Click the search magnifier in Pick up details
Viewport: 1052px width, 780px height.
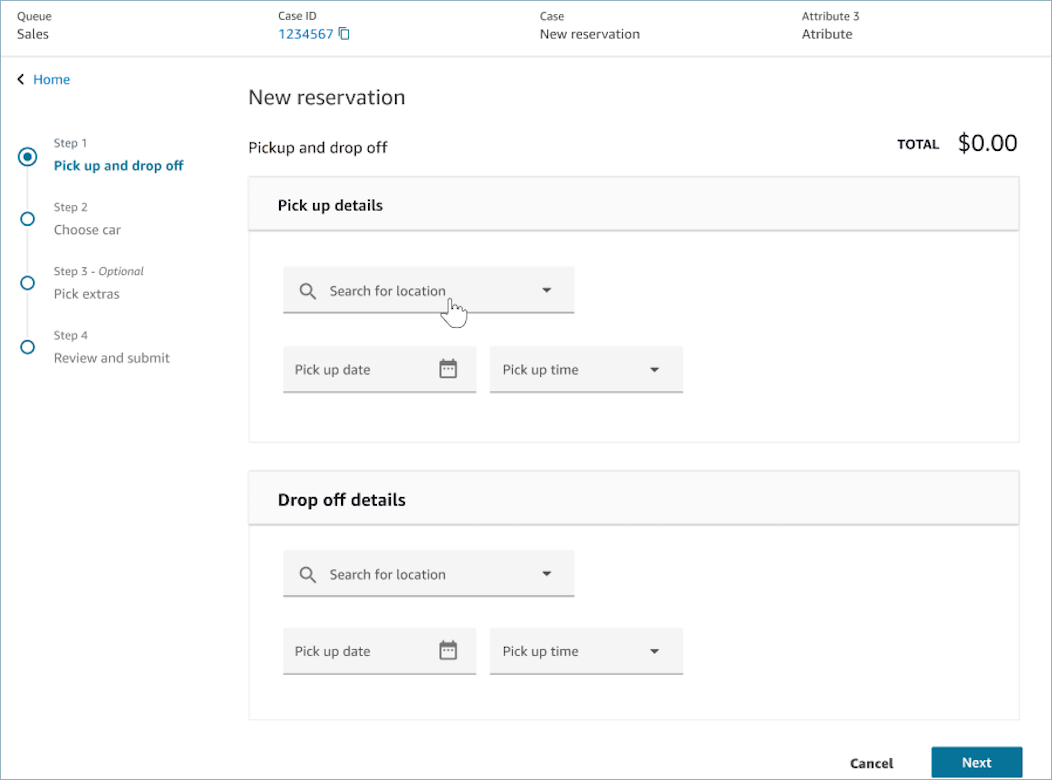[307, 291]
